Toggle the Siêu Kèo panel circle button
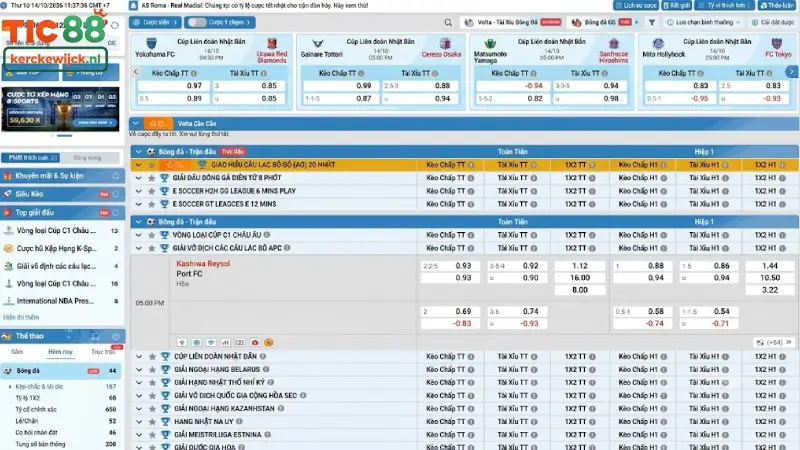The image size is (800, 450). (116, 194)
